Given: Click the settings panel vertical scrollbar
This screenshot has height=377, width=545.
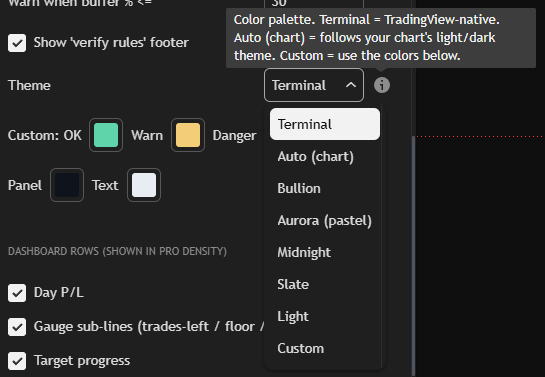Looking at the screenshot, I should pos(414,255).
